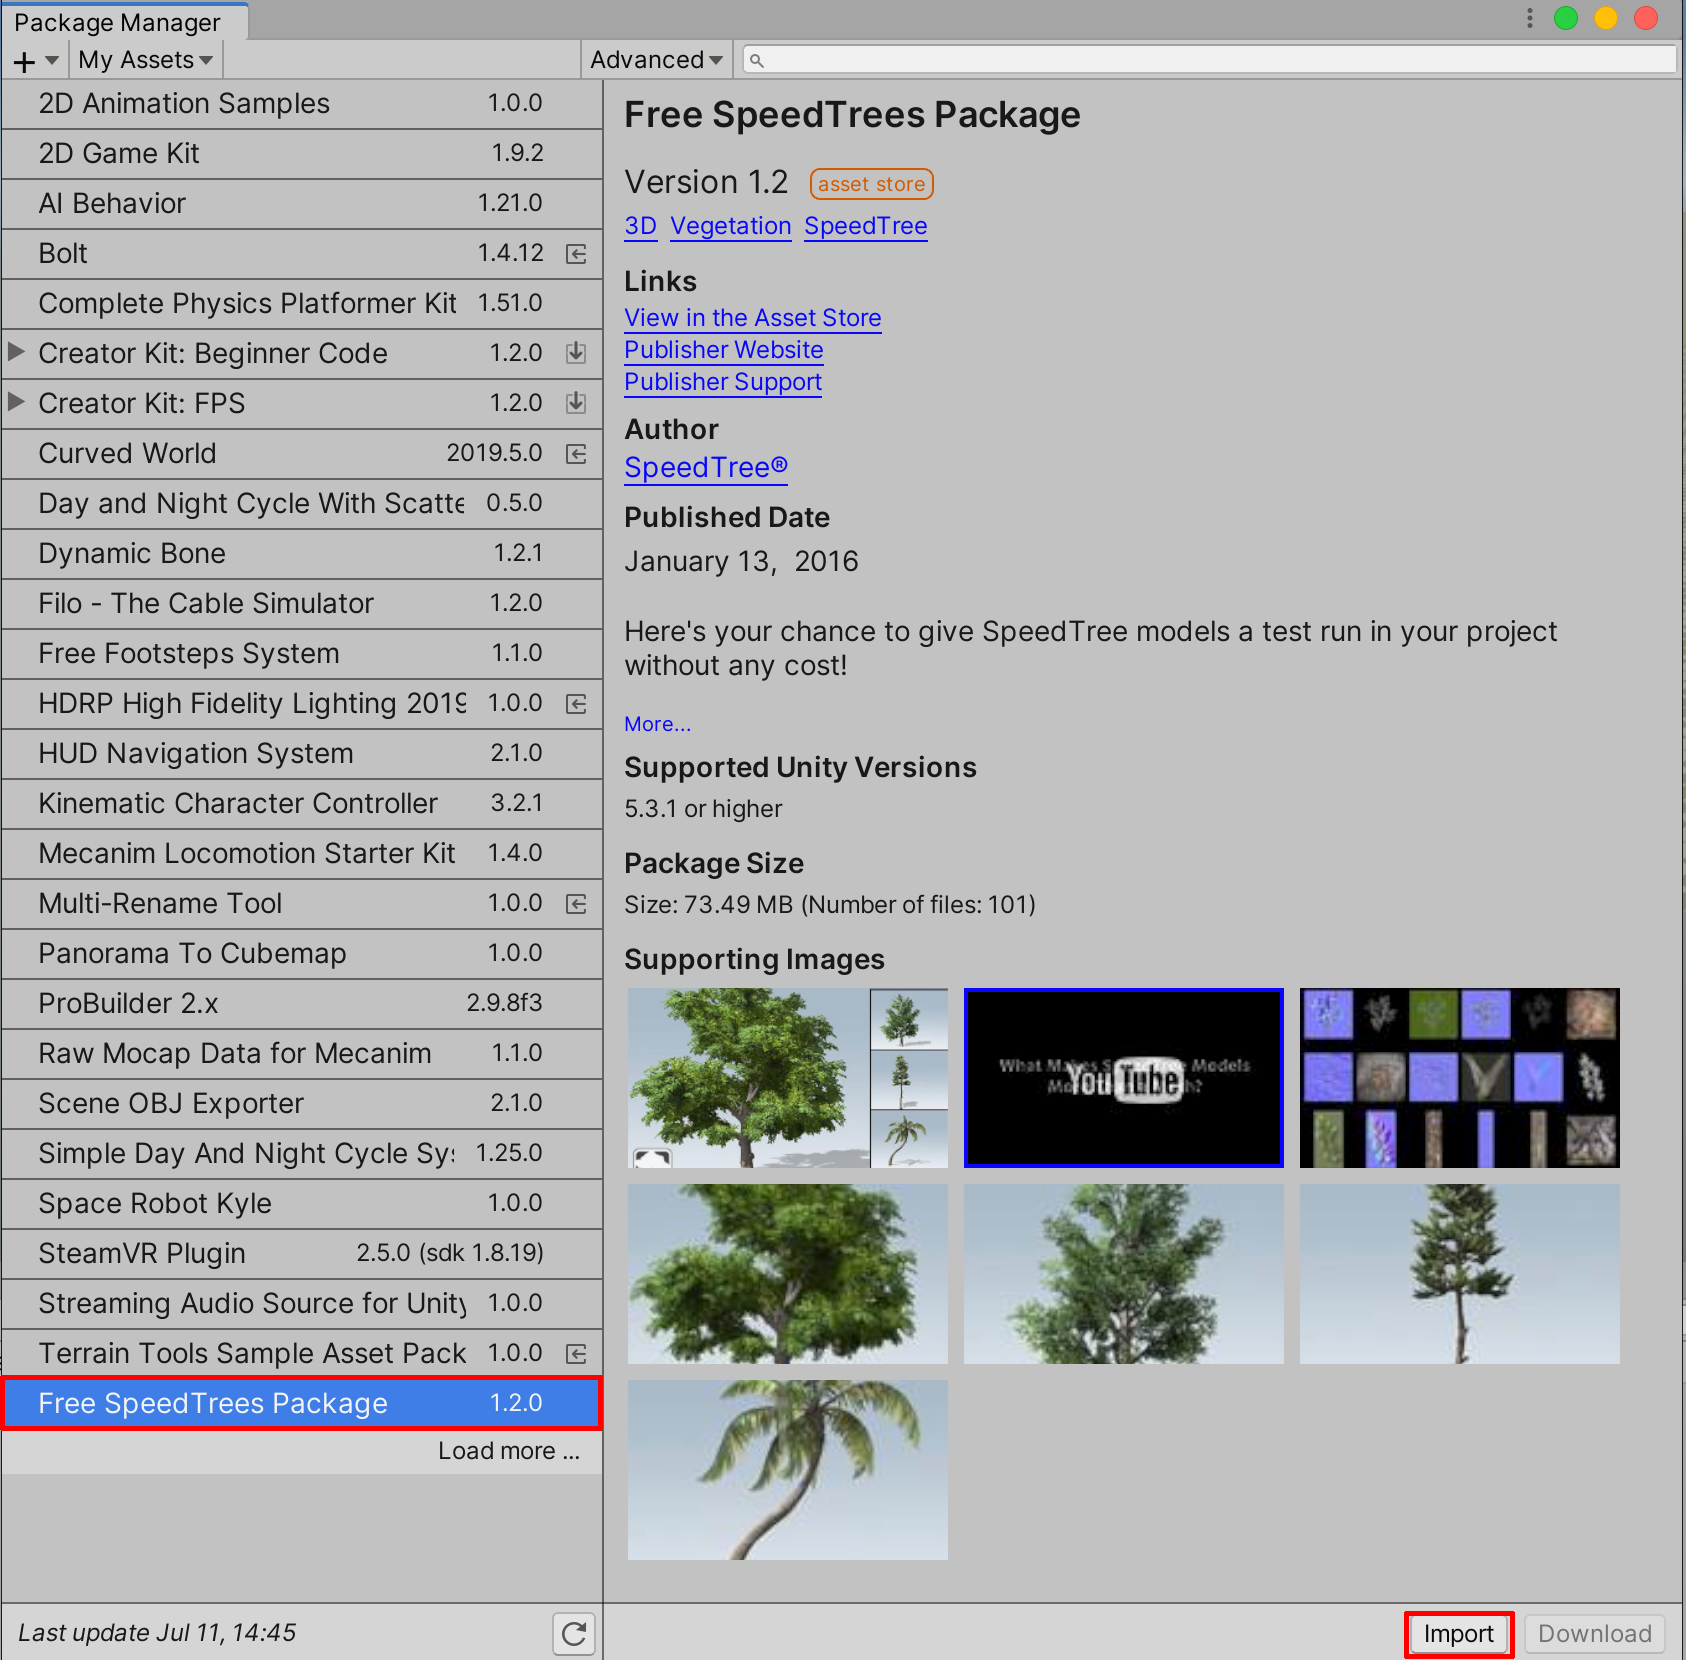The image size is (1686, 1660).
Task: Open View in the Asset Store link
Action: [x=752, y=318]
